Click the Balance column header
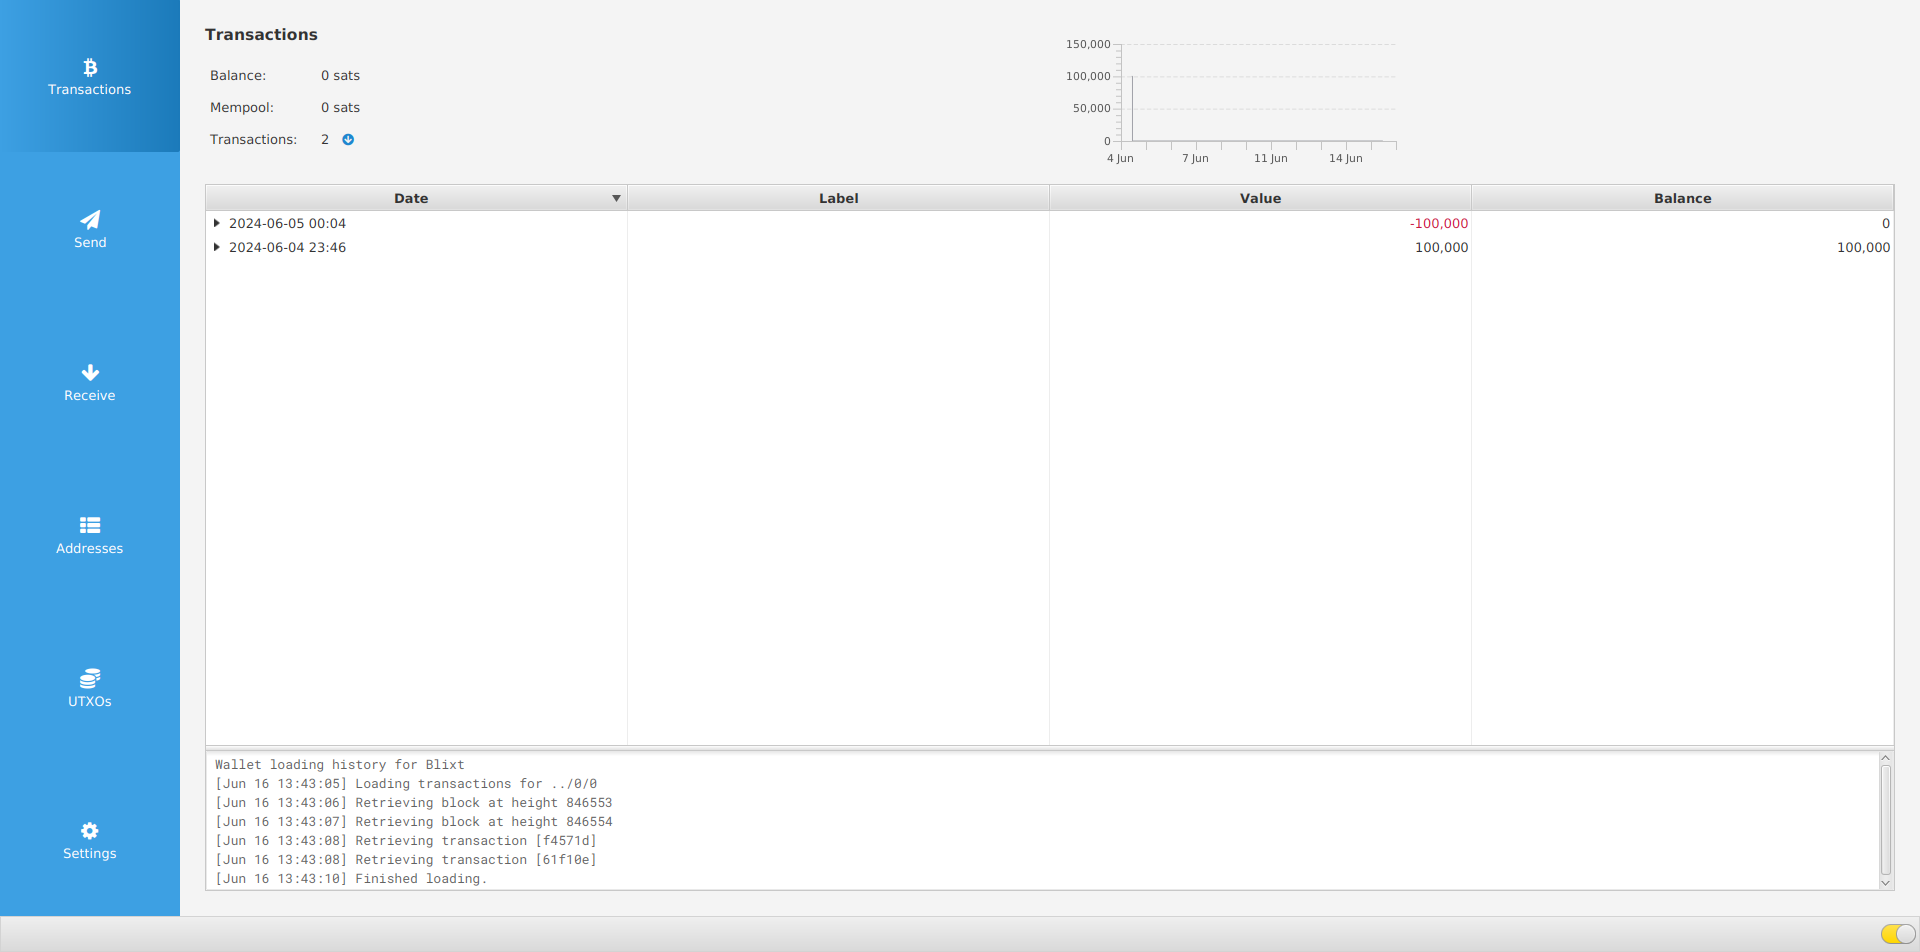Viewport: 1920px width, 952px height. (1682, 198)
